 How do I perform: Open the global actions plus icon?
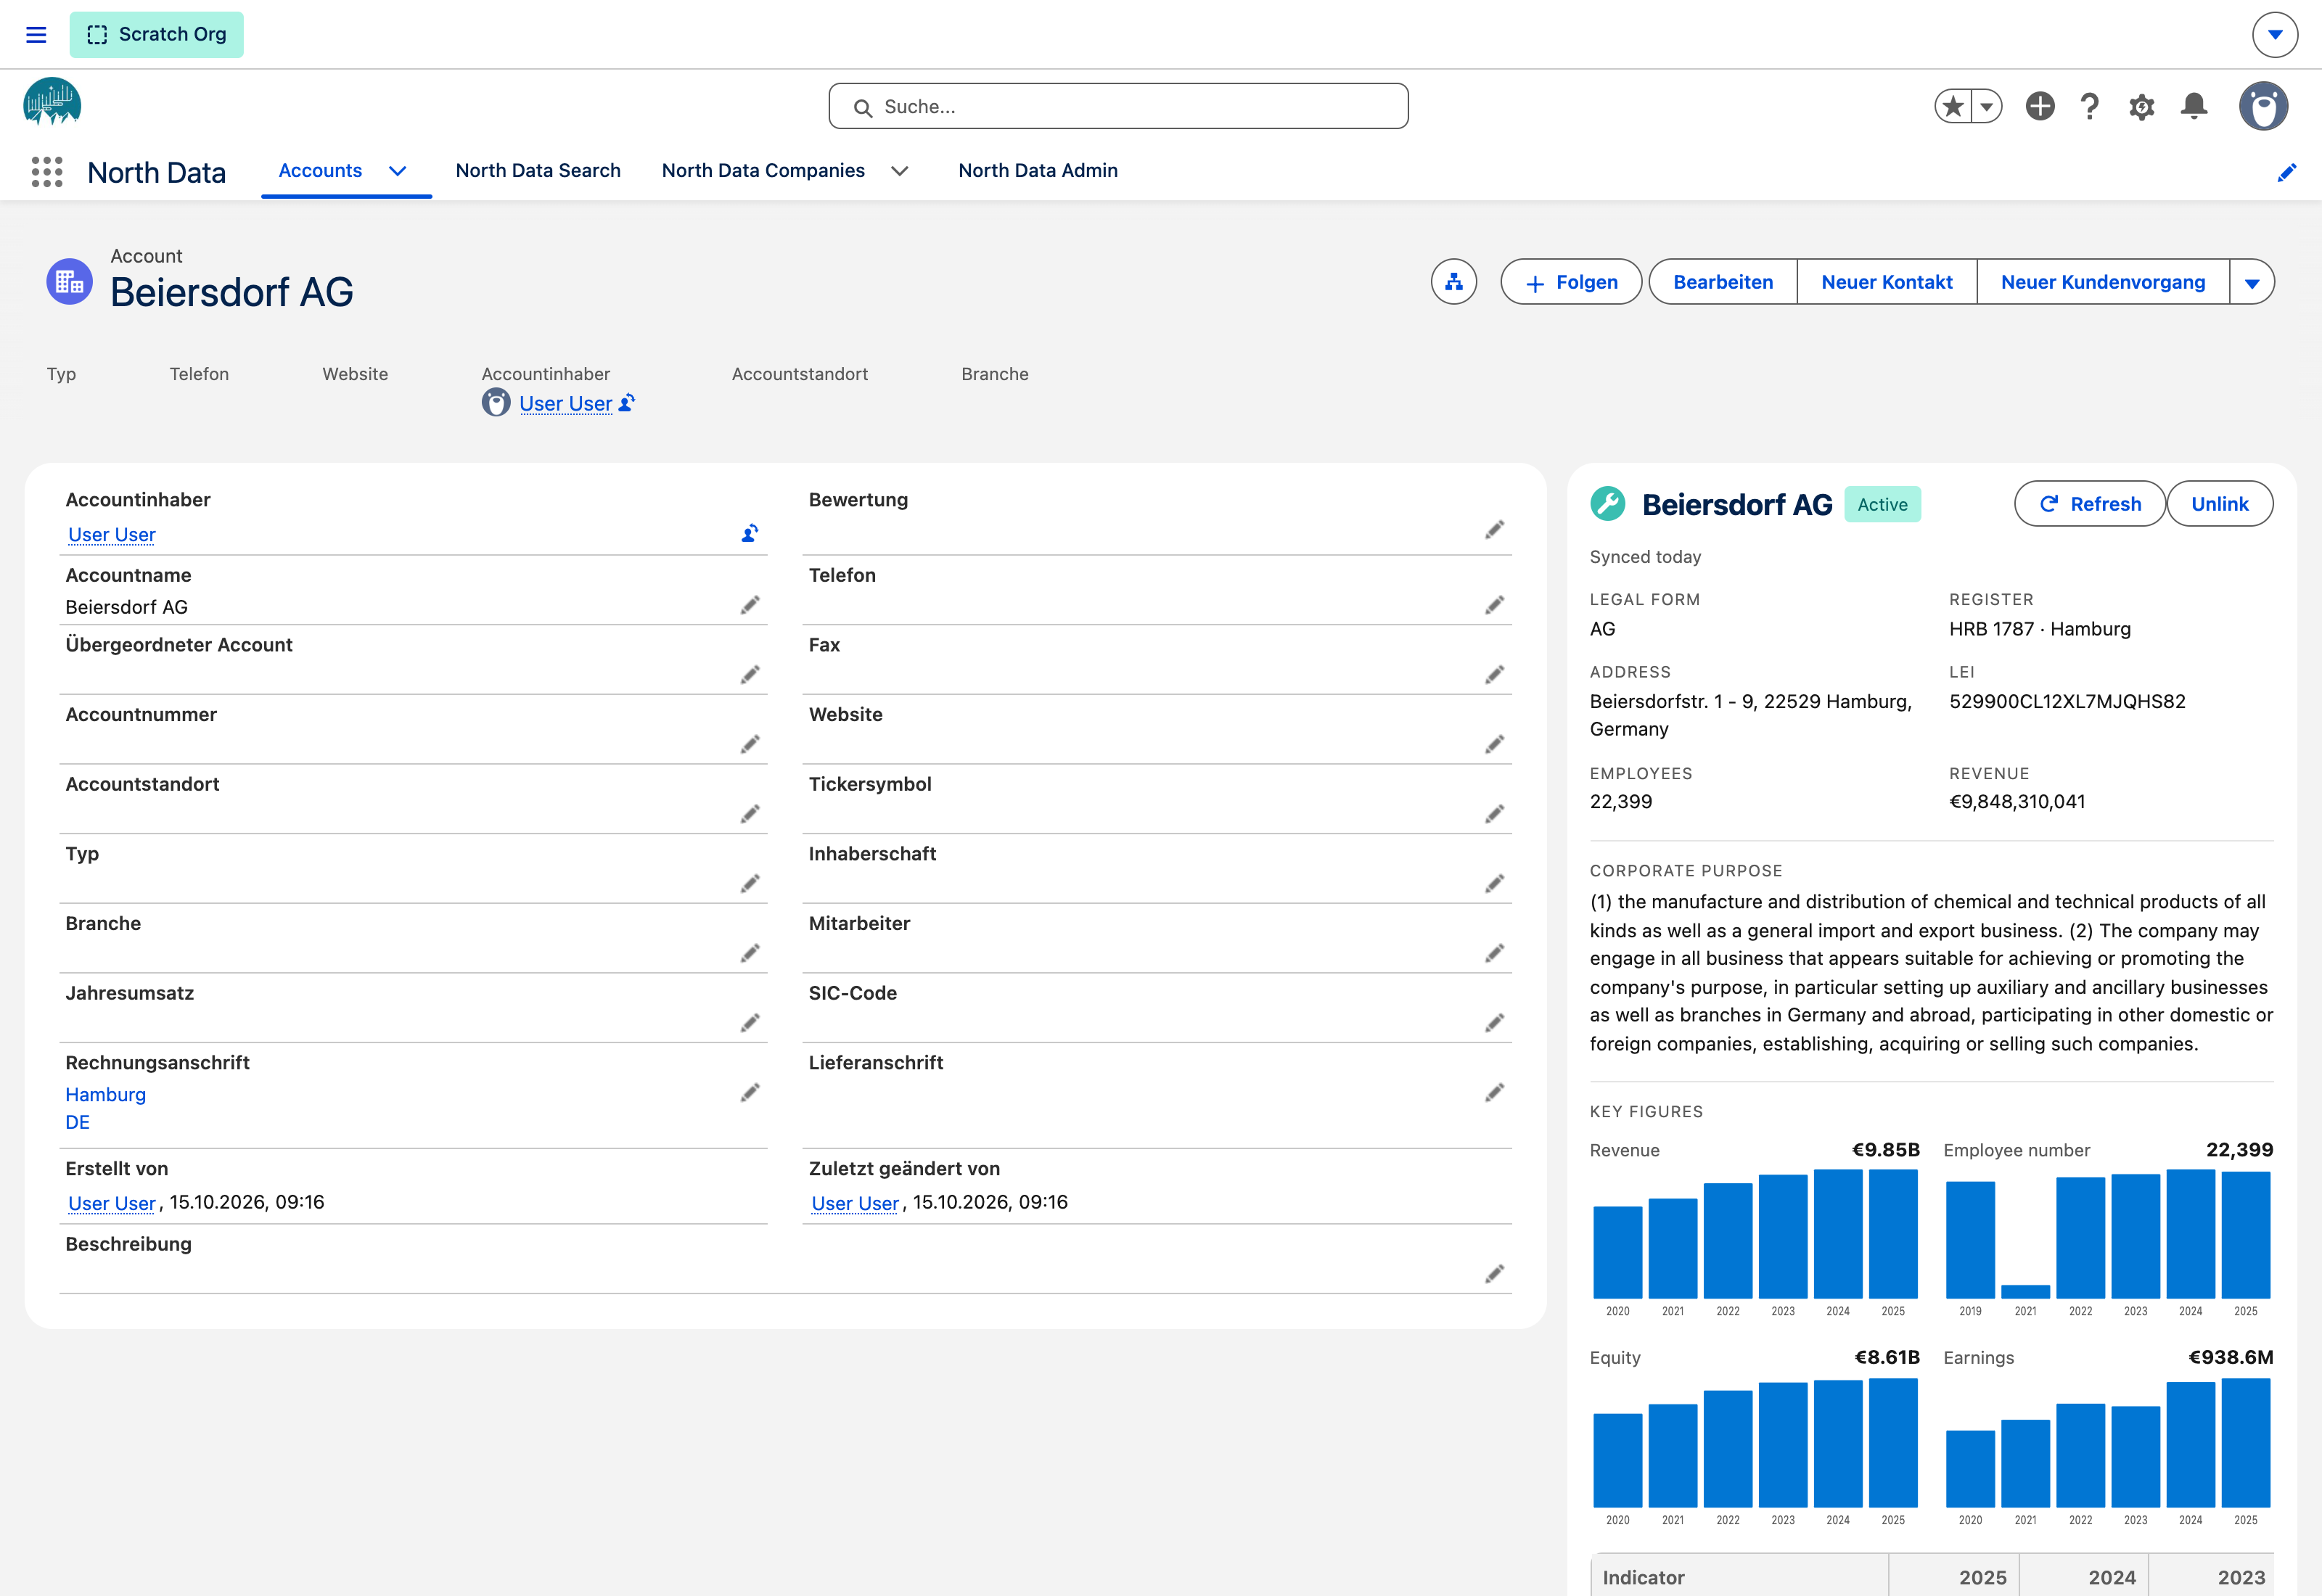(2040, 106)
